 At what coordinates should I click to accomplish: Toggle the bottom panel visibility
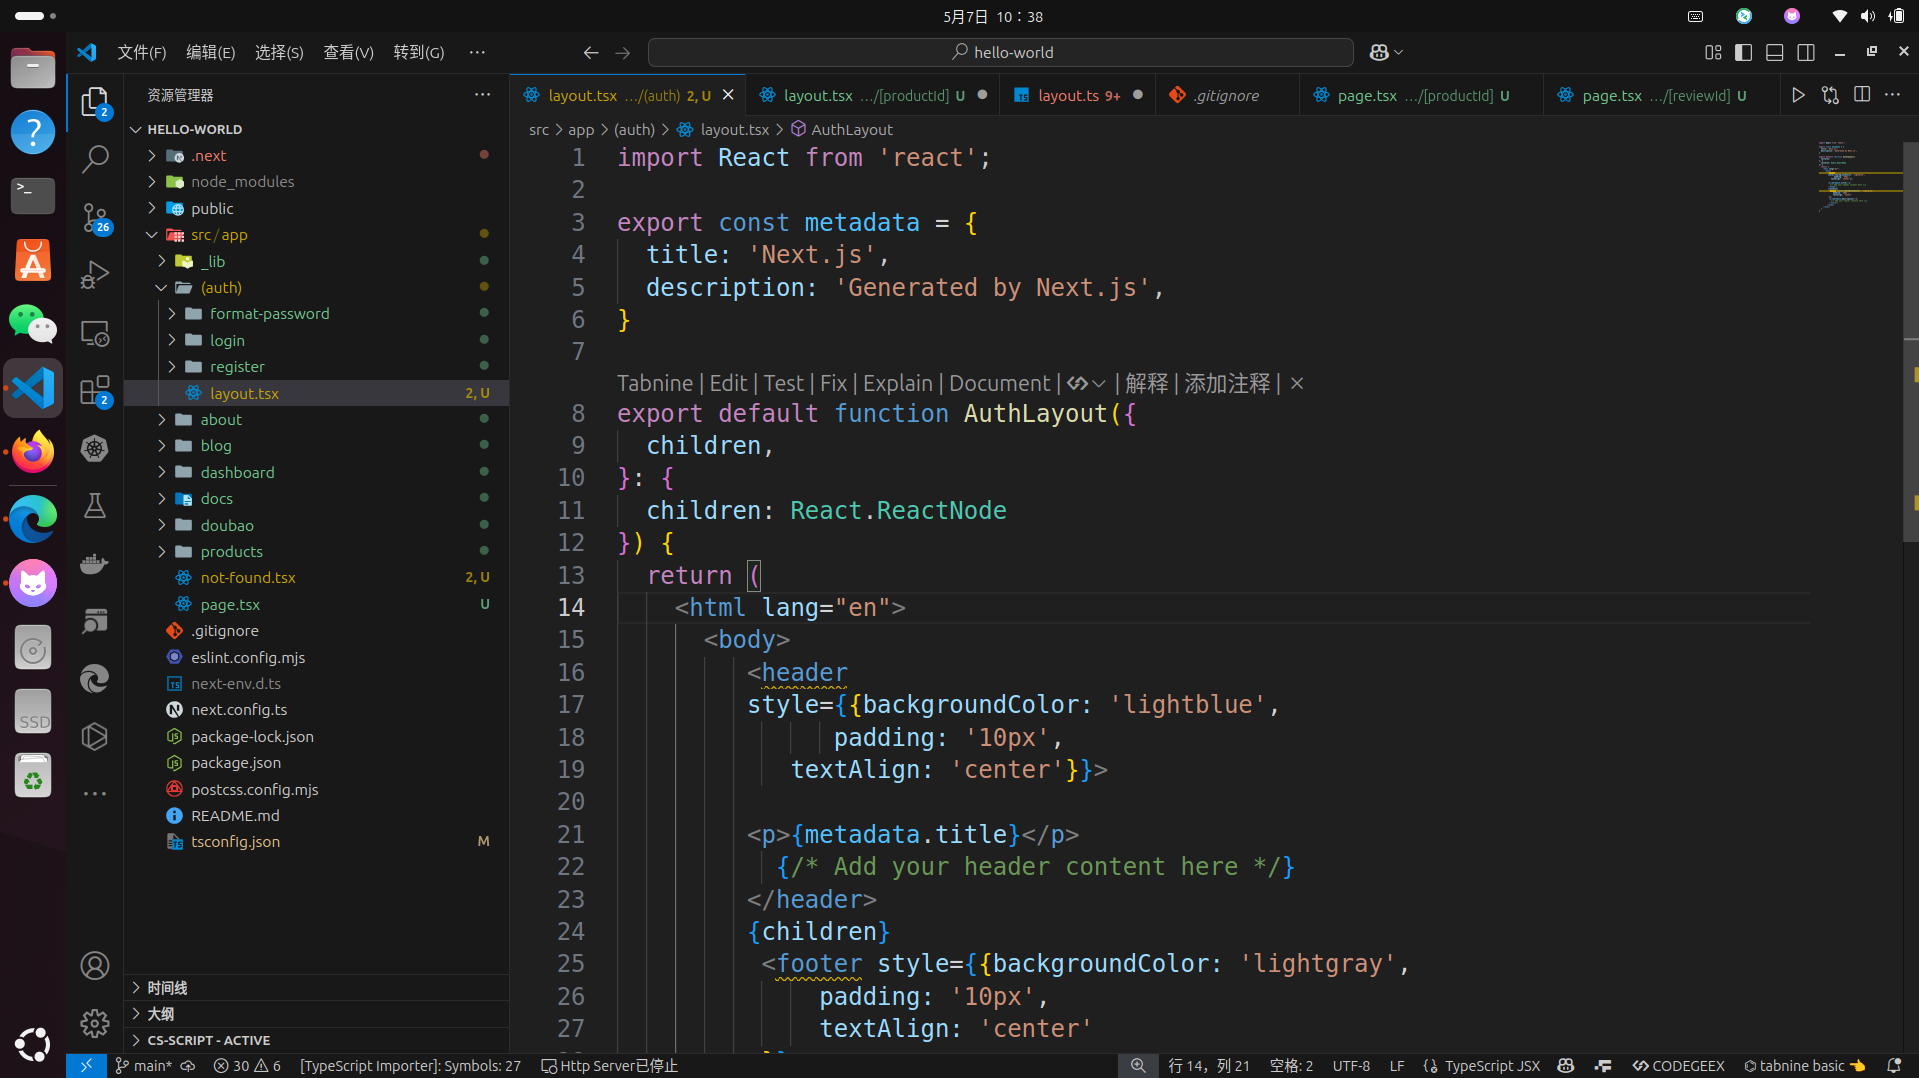pos(1775,52)
